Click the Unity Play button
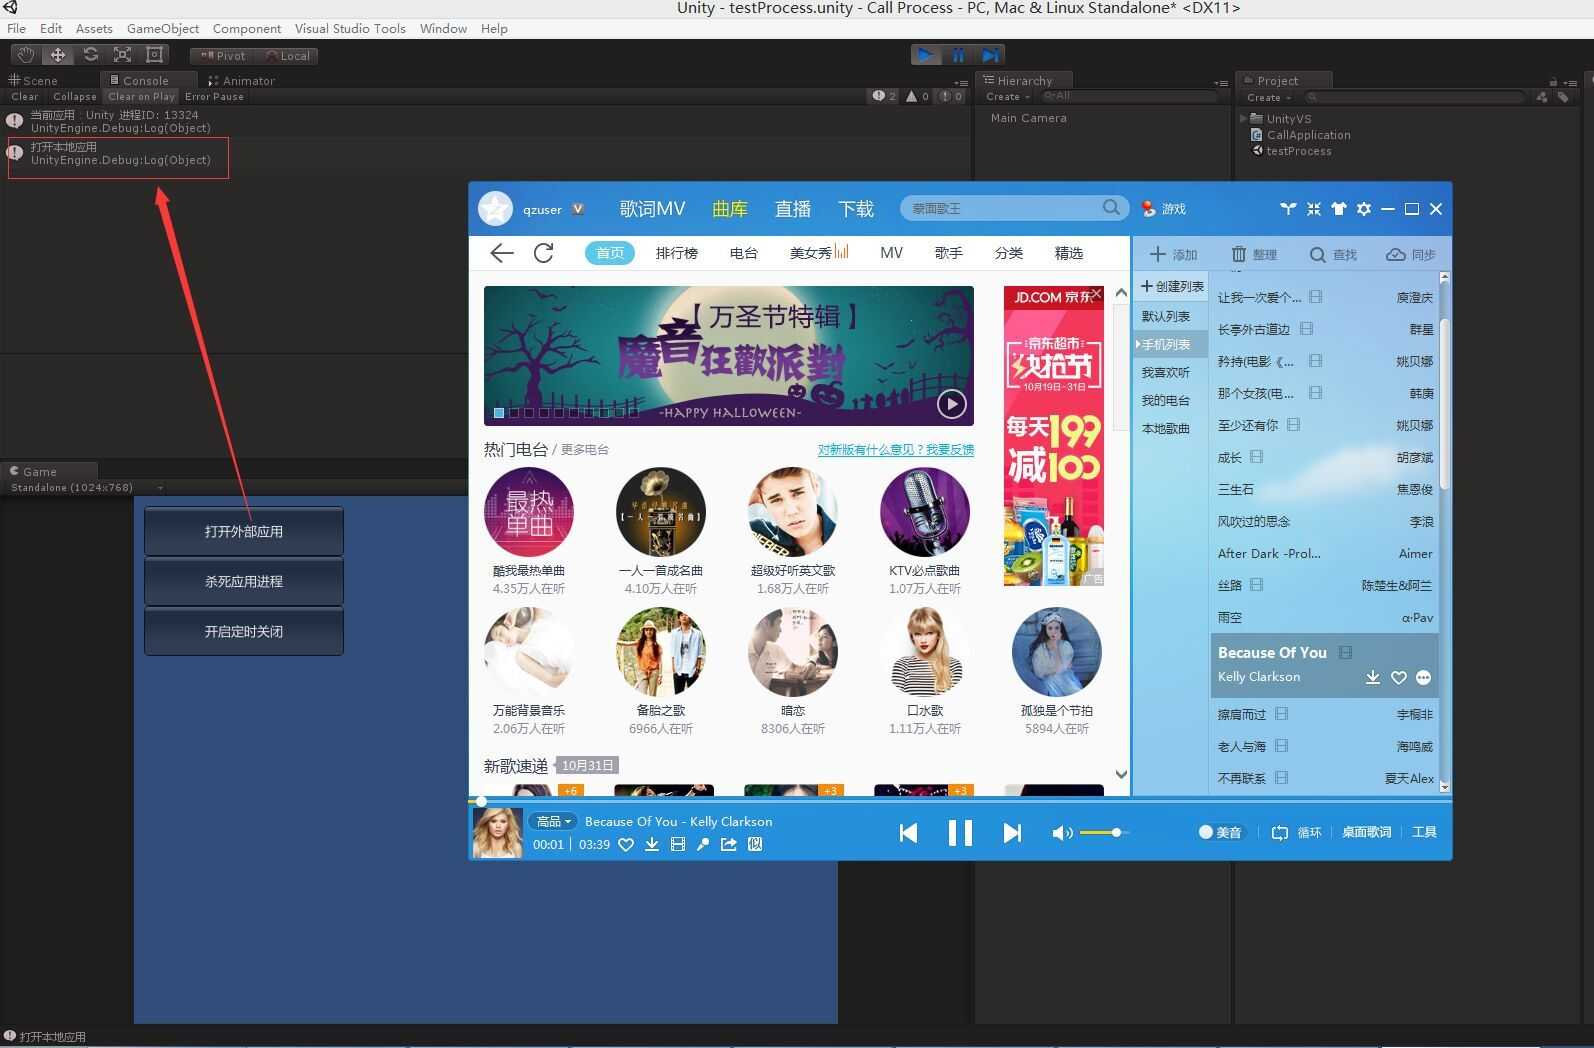1594x1048 pixels. pos(927,55)
